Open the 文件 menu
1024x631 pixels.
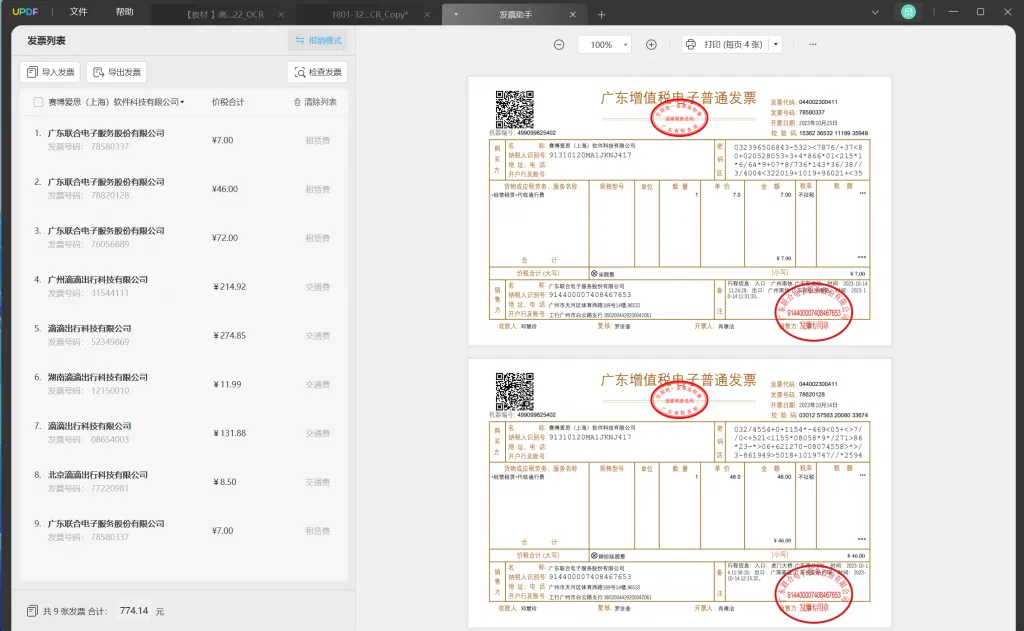pyautogui.click(x=78, y=12)
